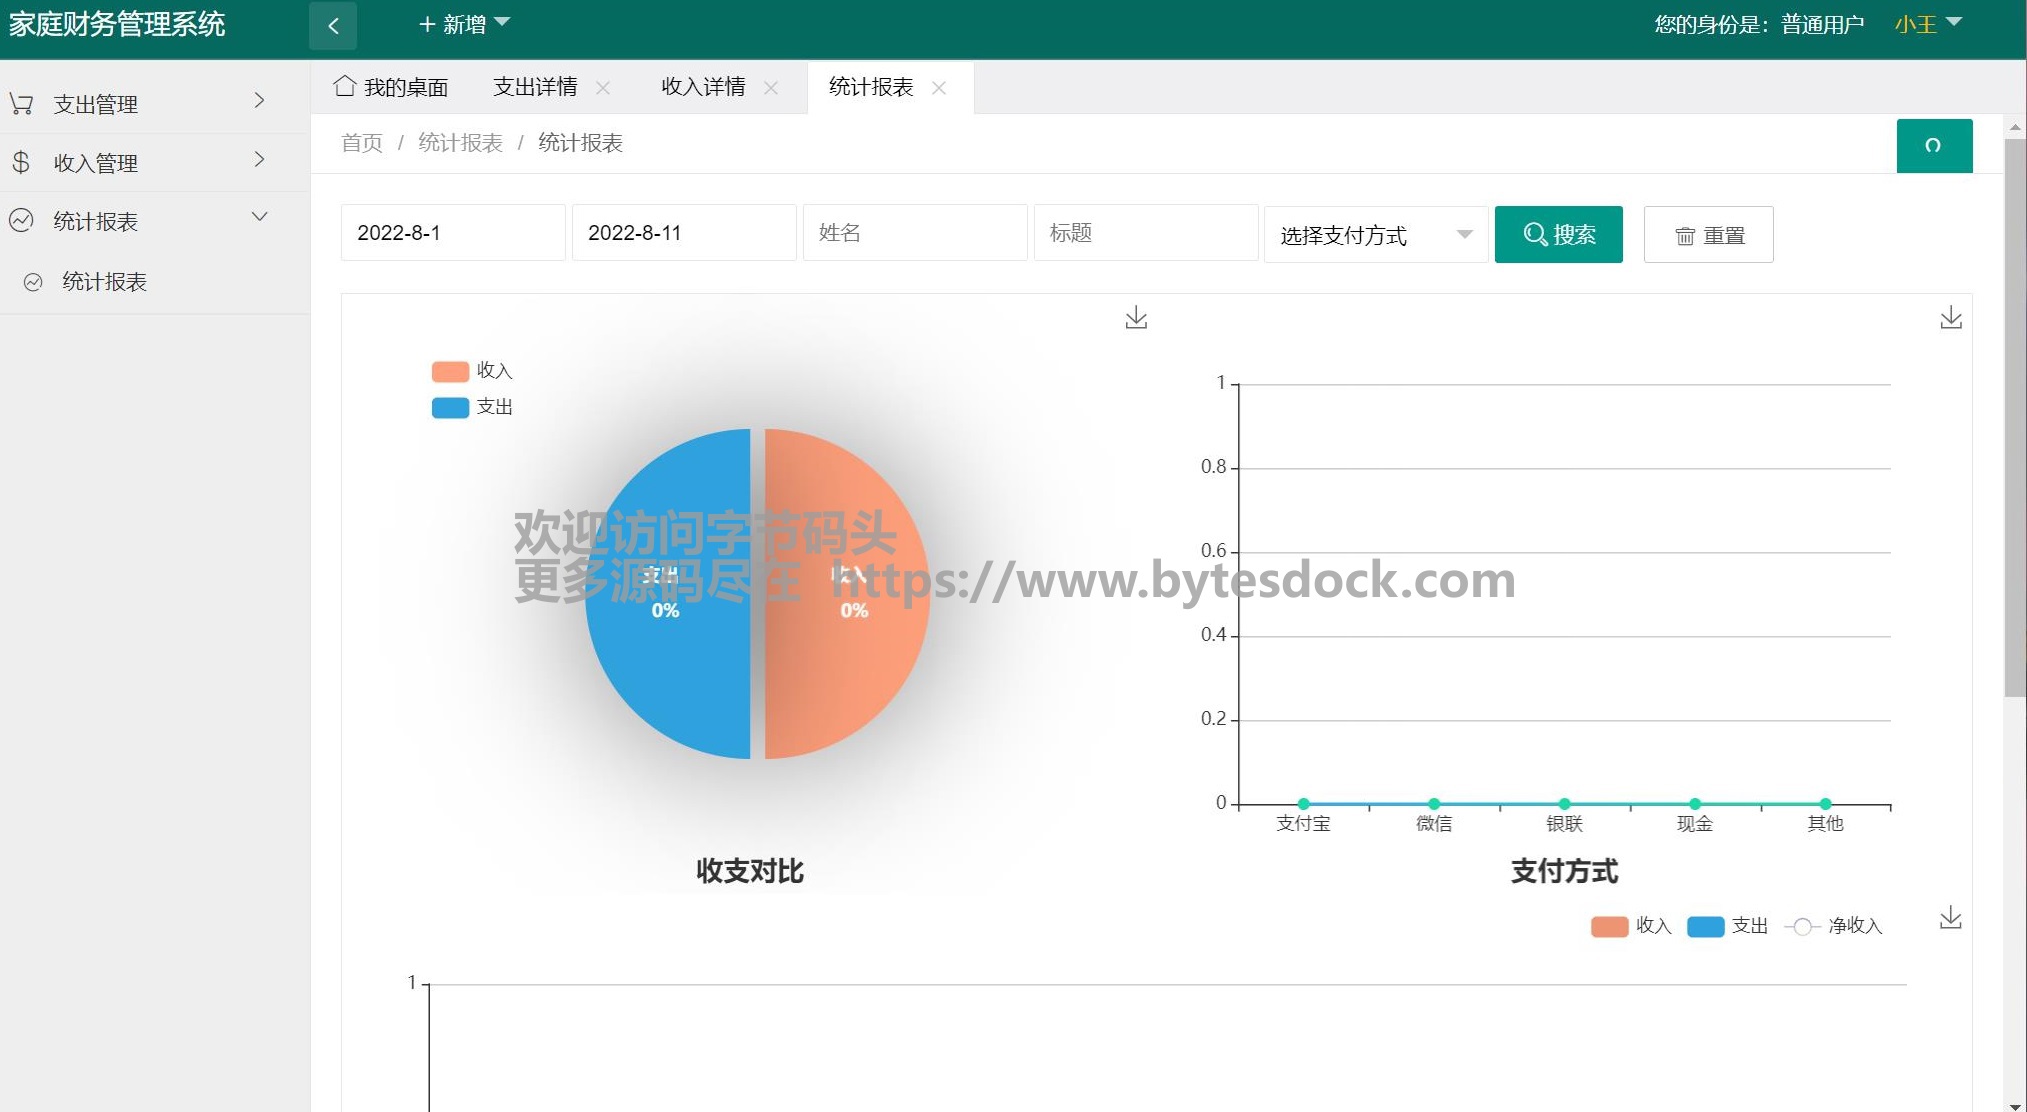Download the bottom chart image
The image size is (2027, 1112).
point(1950,918)
